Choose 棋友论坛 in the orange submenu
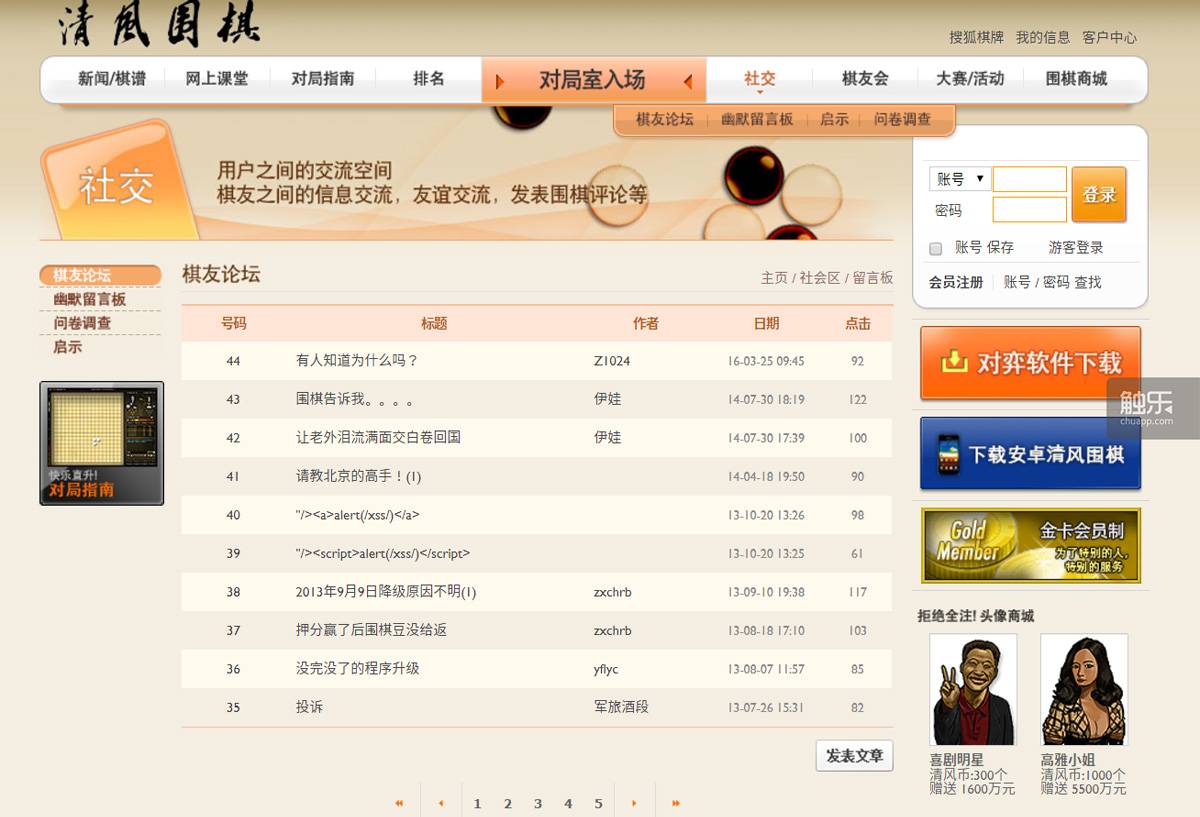The image size is (1200, 817). 665,119
